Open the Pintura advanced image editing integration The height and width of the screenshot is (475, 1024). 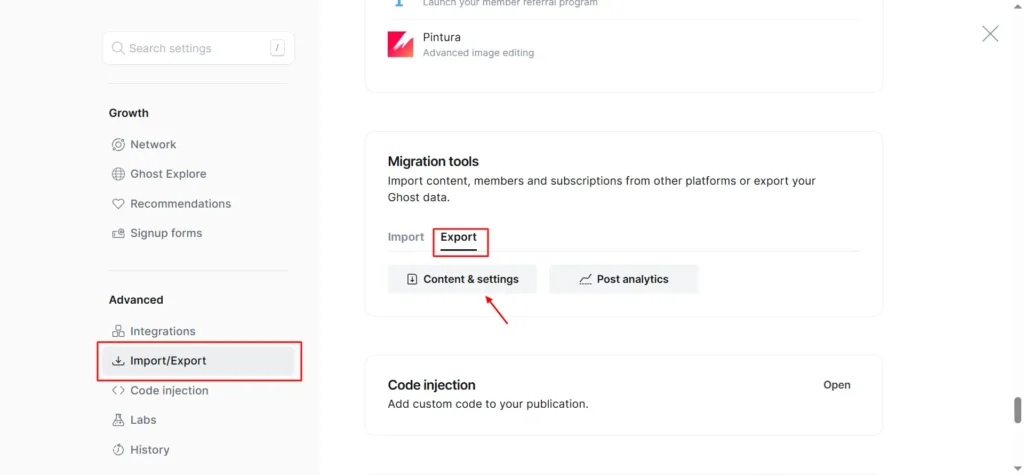[480, 44]
